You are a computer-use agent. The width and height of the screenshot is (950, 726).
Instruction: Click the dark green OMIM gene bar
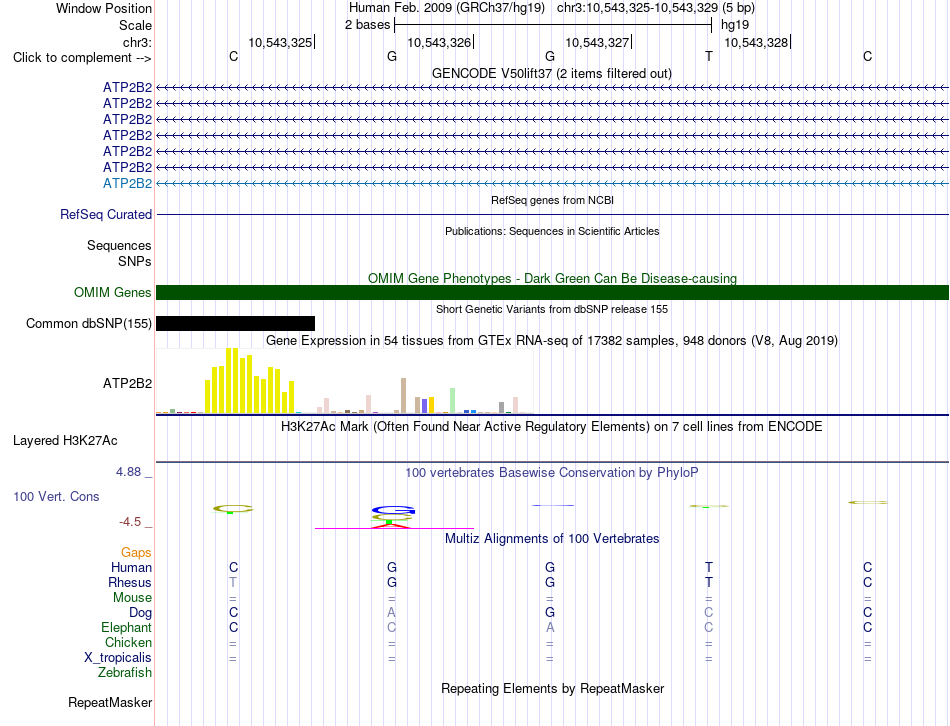point(552,293)
